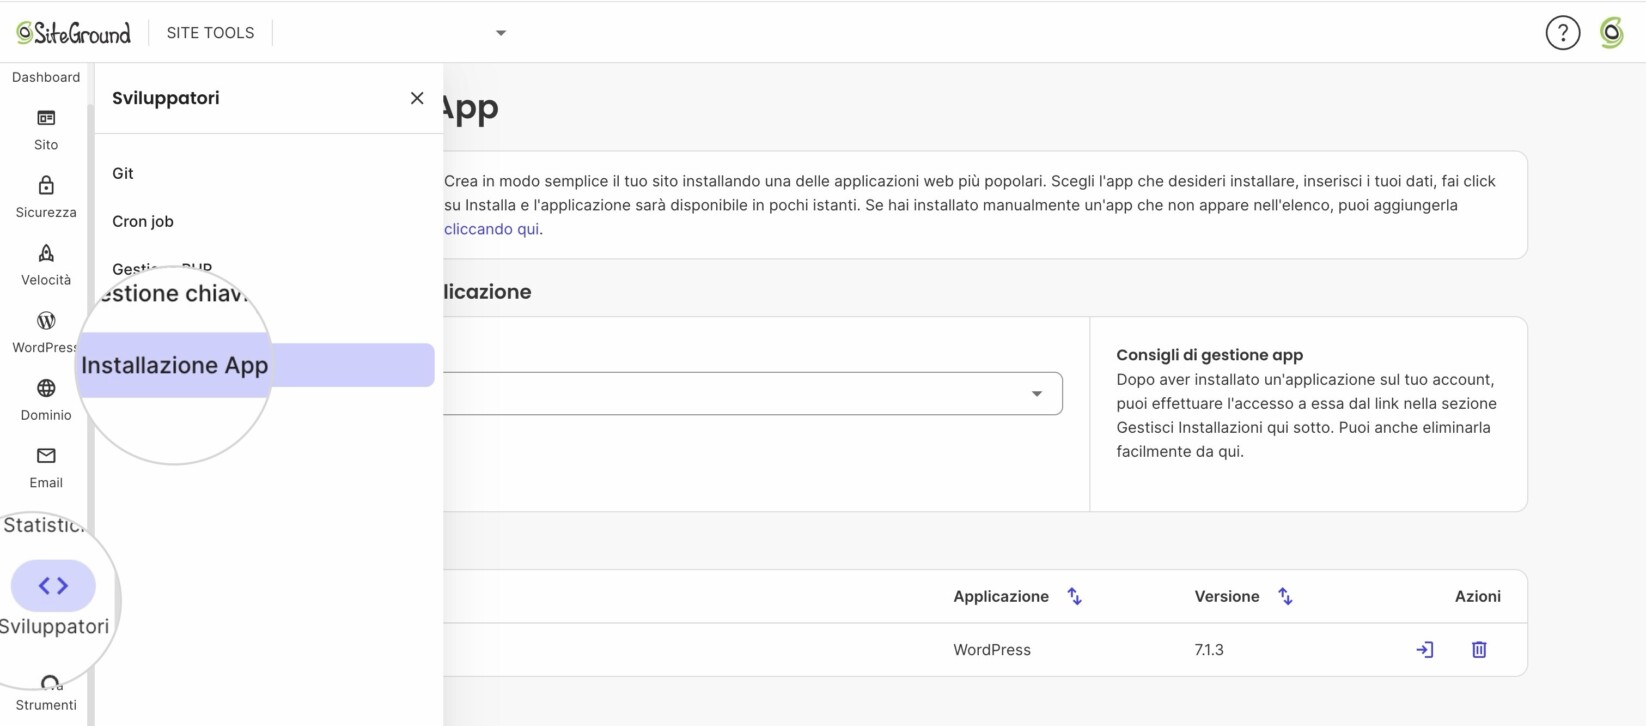Open the Git submenu item
Screen dimensions: 1646x726
(x=123, y=173)
